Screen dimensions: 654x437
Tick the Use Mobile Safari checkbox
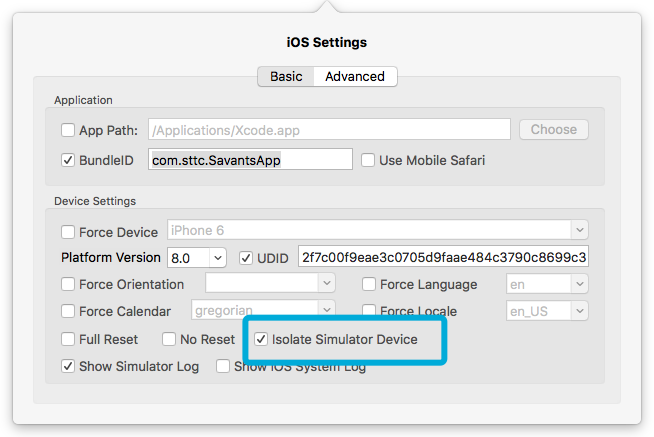point(368,160)
